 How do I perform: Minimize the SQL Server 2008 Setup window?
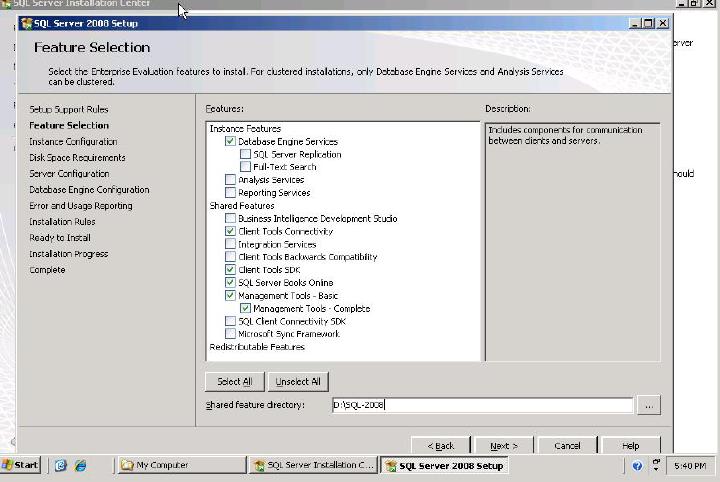pyautogui.click(x=635, y=23)
